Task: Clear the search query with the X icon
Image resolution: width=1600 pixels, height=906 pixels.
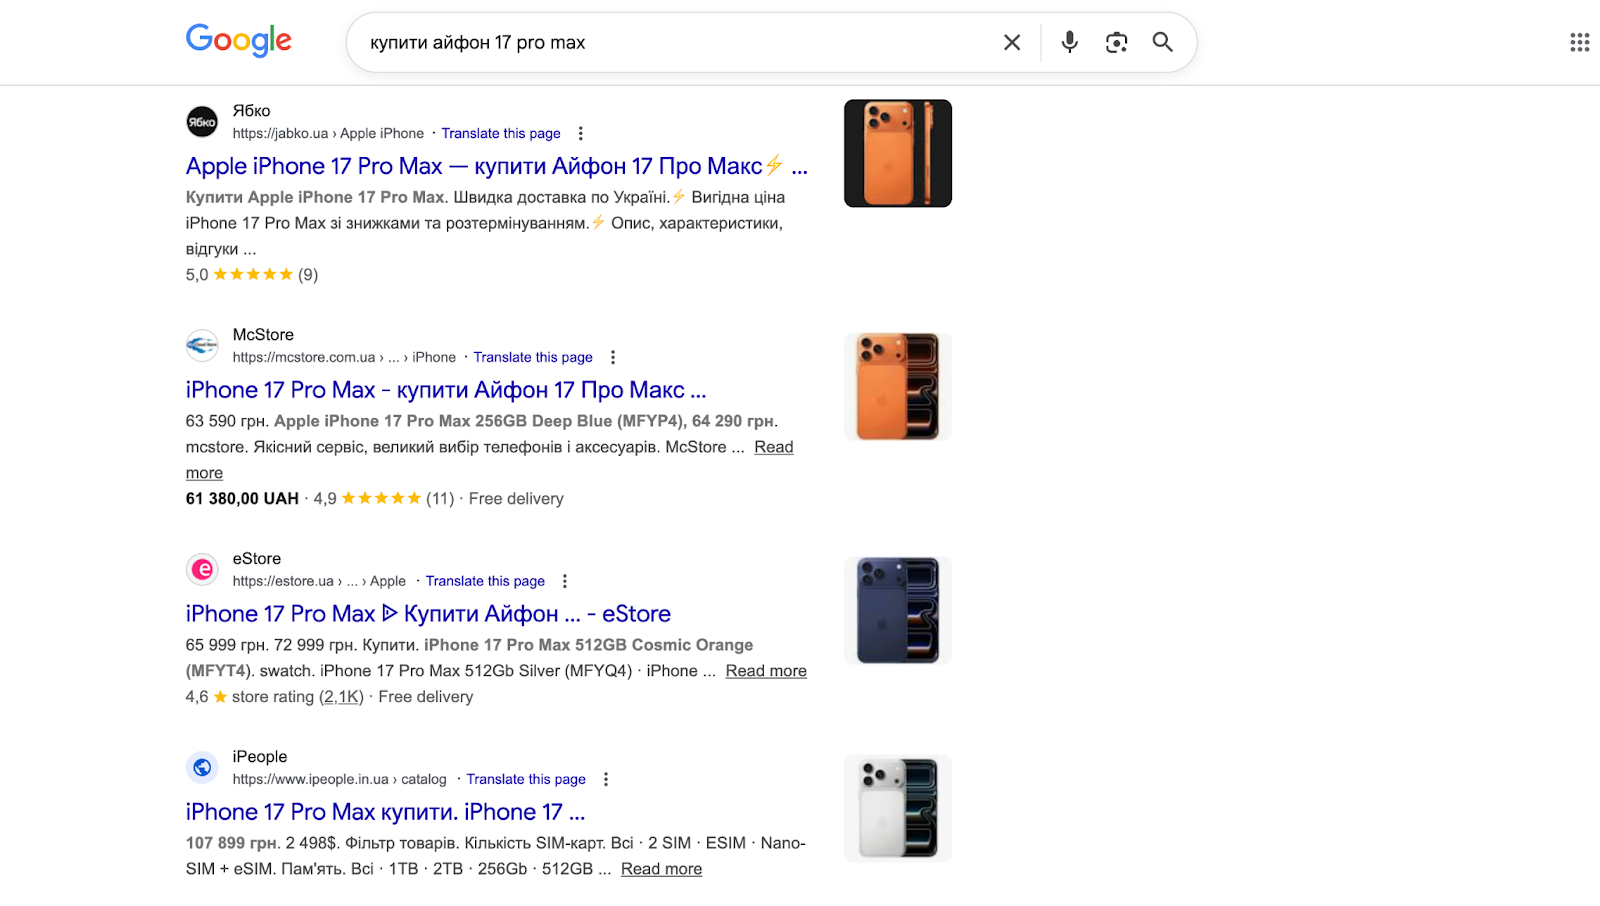Action: (1012, 42)
